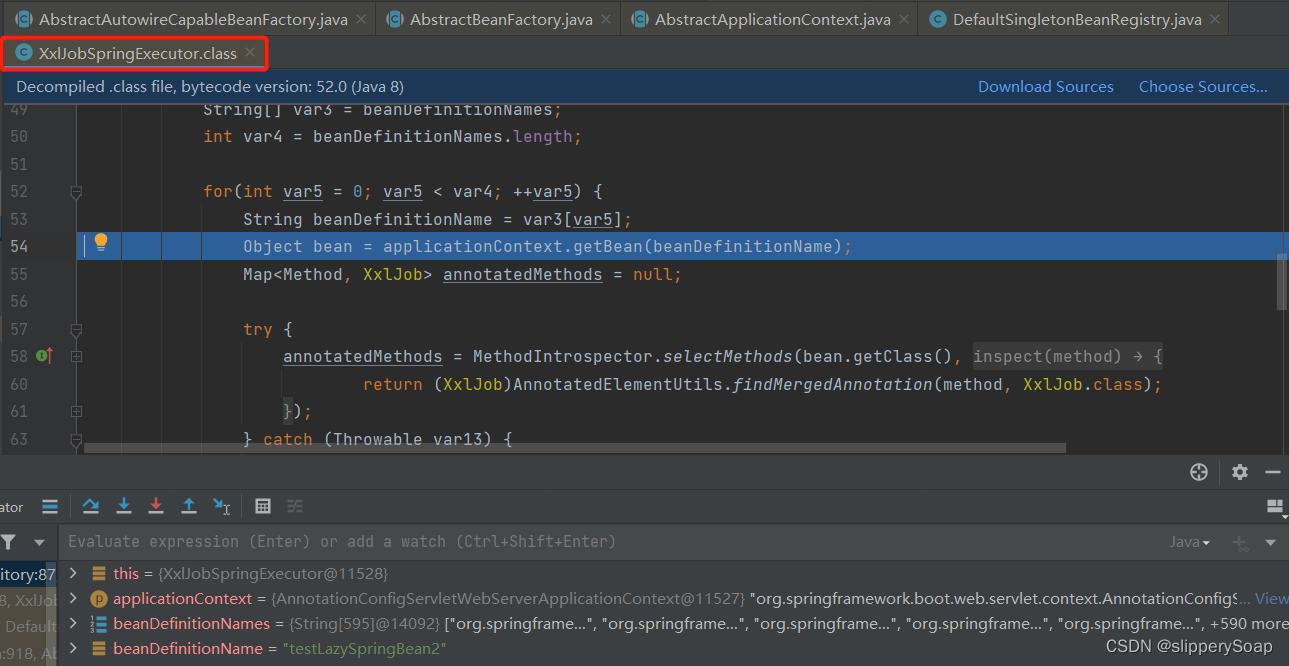Close the AbstractAutowireCapableBeanFactory.java tab
This screenshot has height=666, width=1289.
pyautogui.click(x=361, y=19)
